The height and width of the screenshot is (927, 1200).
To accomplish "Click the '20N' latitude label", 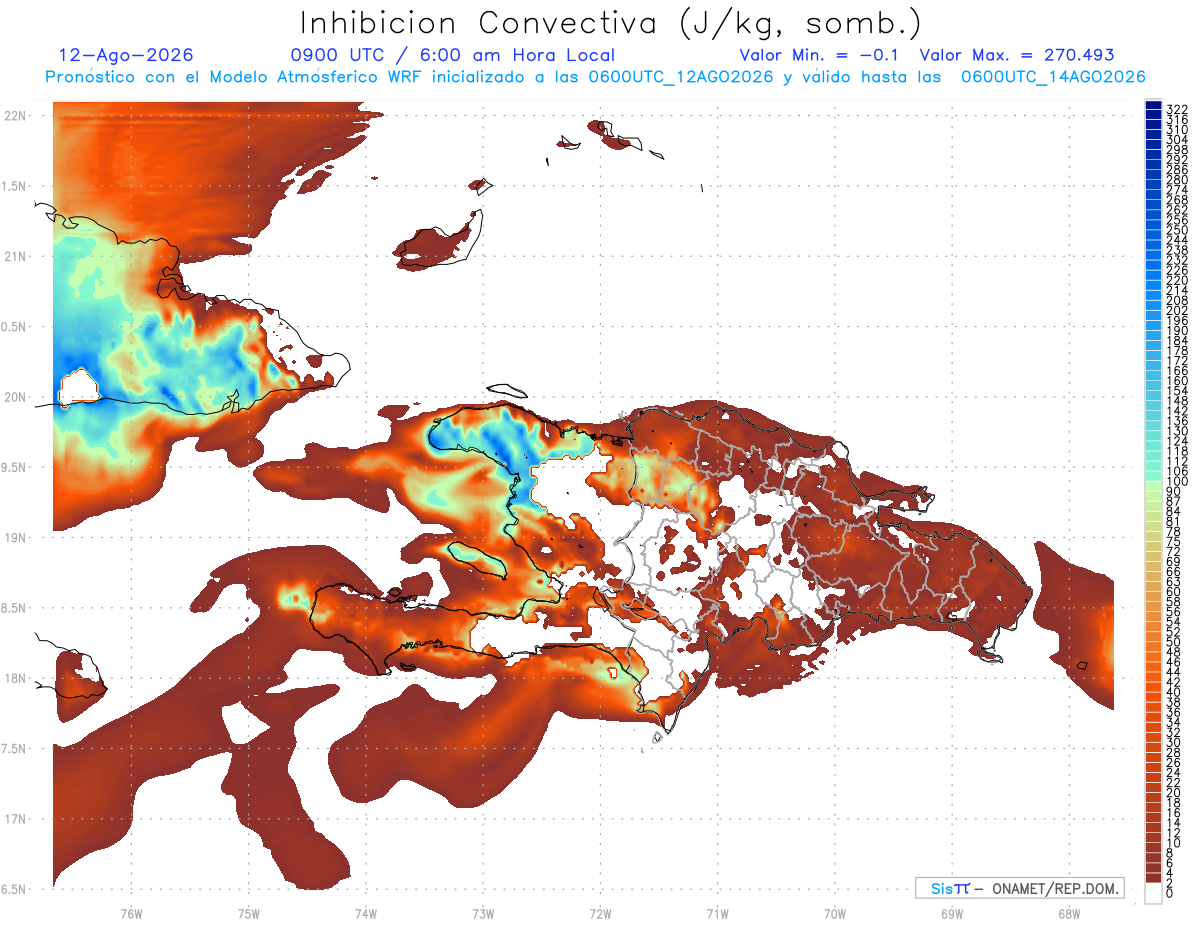I will 15,397.
